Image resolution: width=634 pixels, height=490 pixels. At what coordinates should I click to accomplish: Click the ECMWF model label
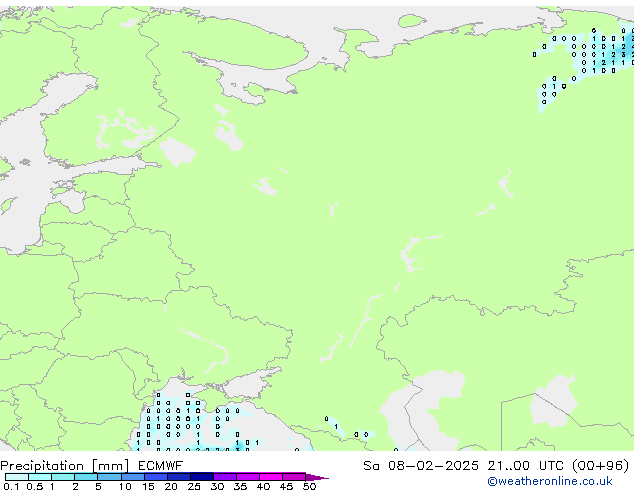(161, 466)
